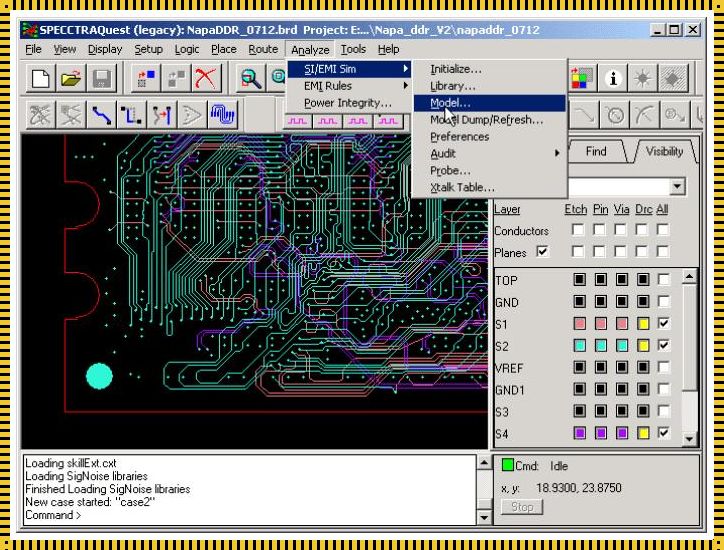The width and height of the screenshot is (724, 550).
Task: Click the yellow S1 Drc color swatch
Action: click(643, 323)
